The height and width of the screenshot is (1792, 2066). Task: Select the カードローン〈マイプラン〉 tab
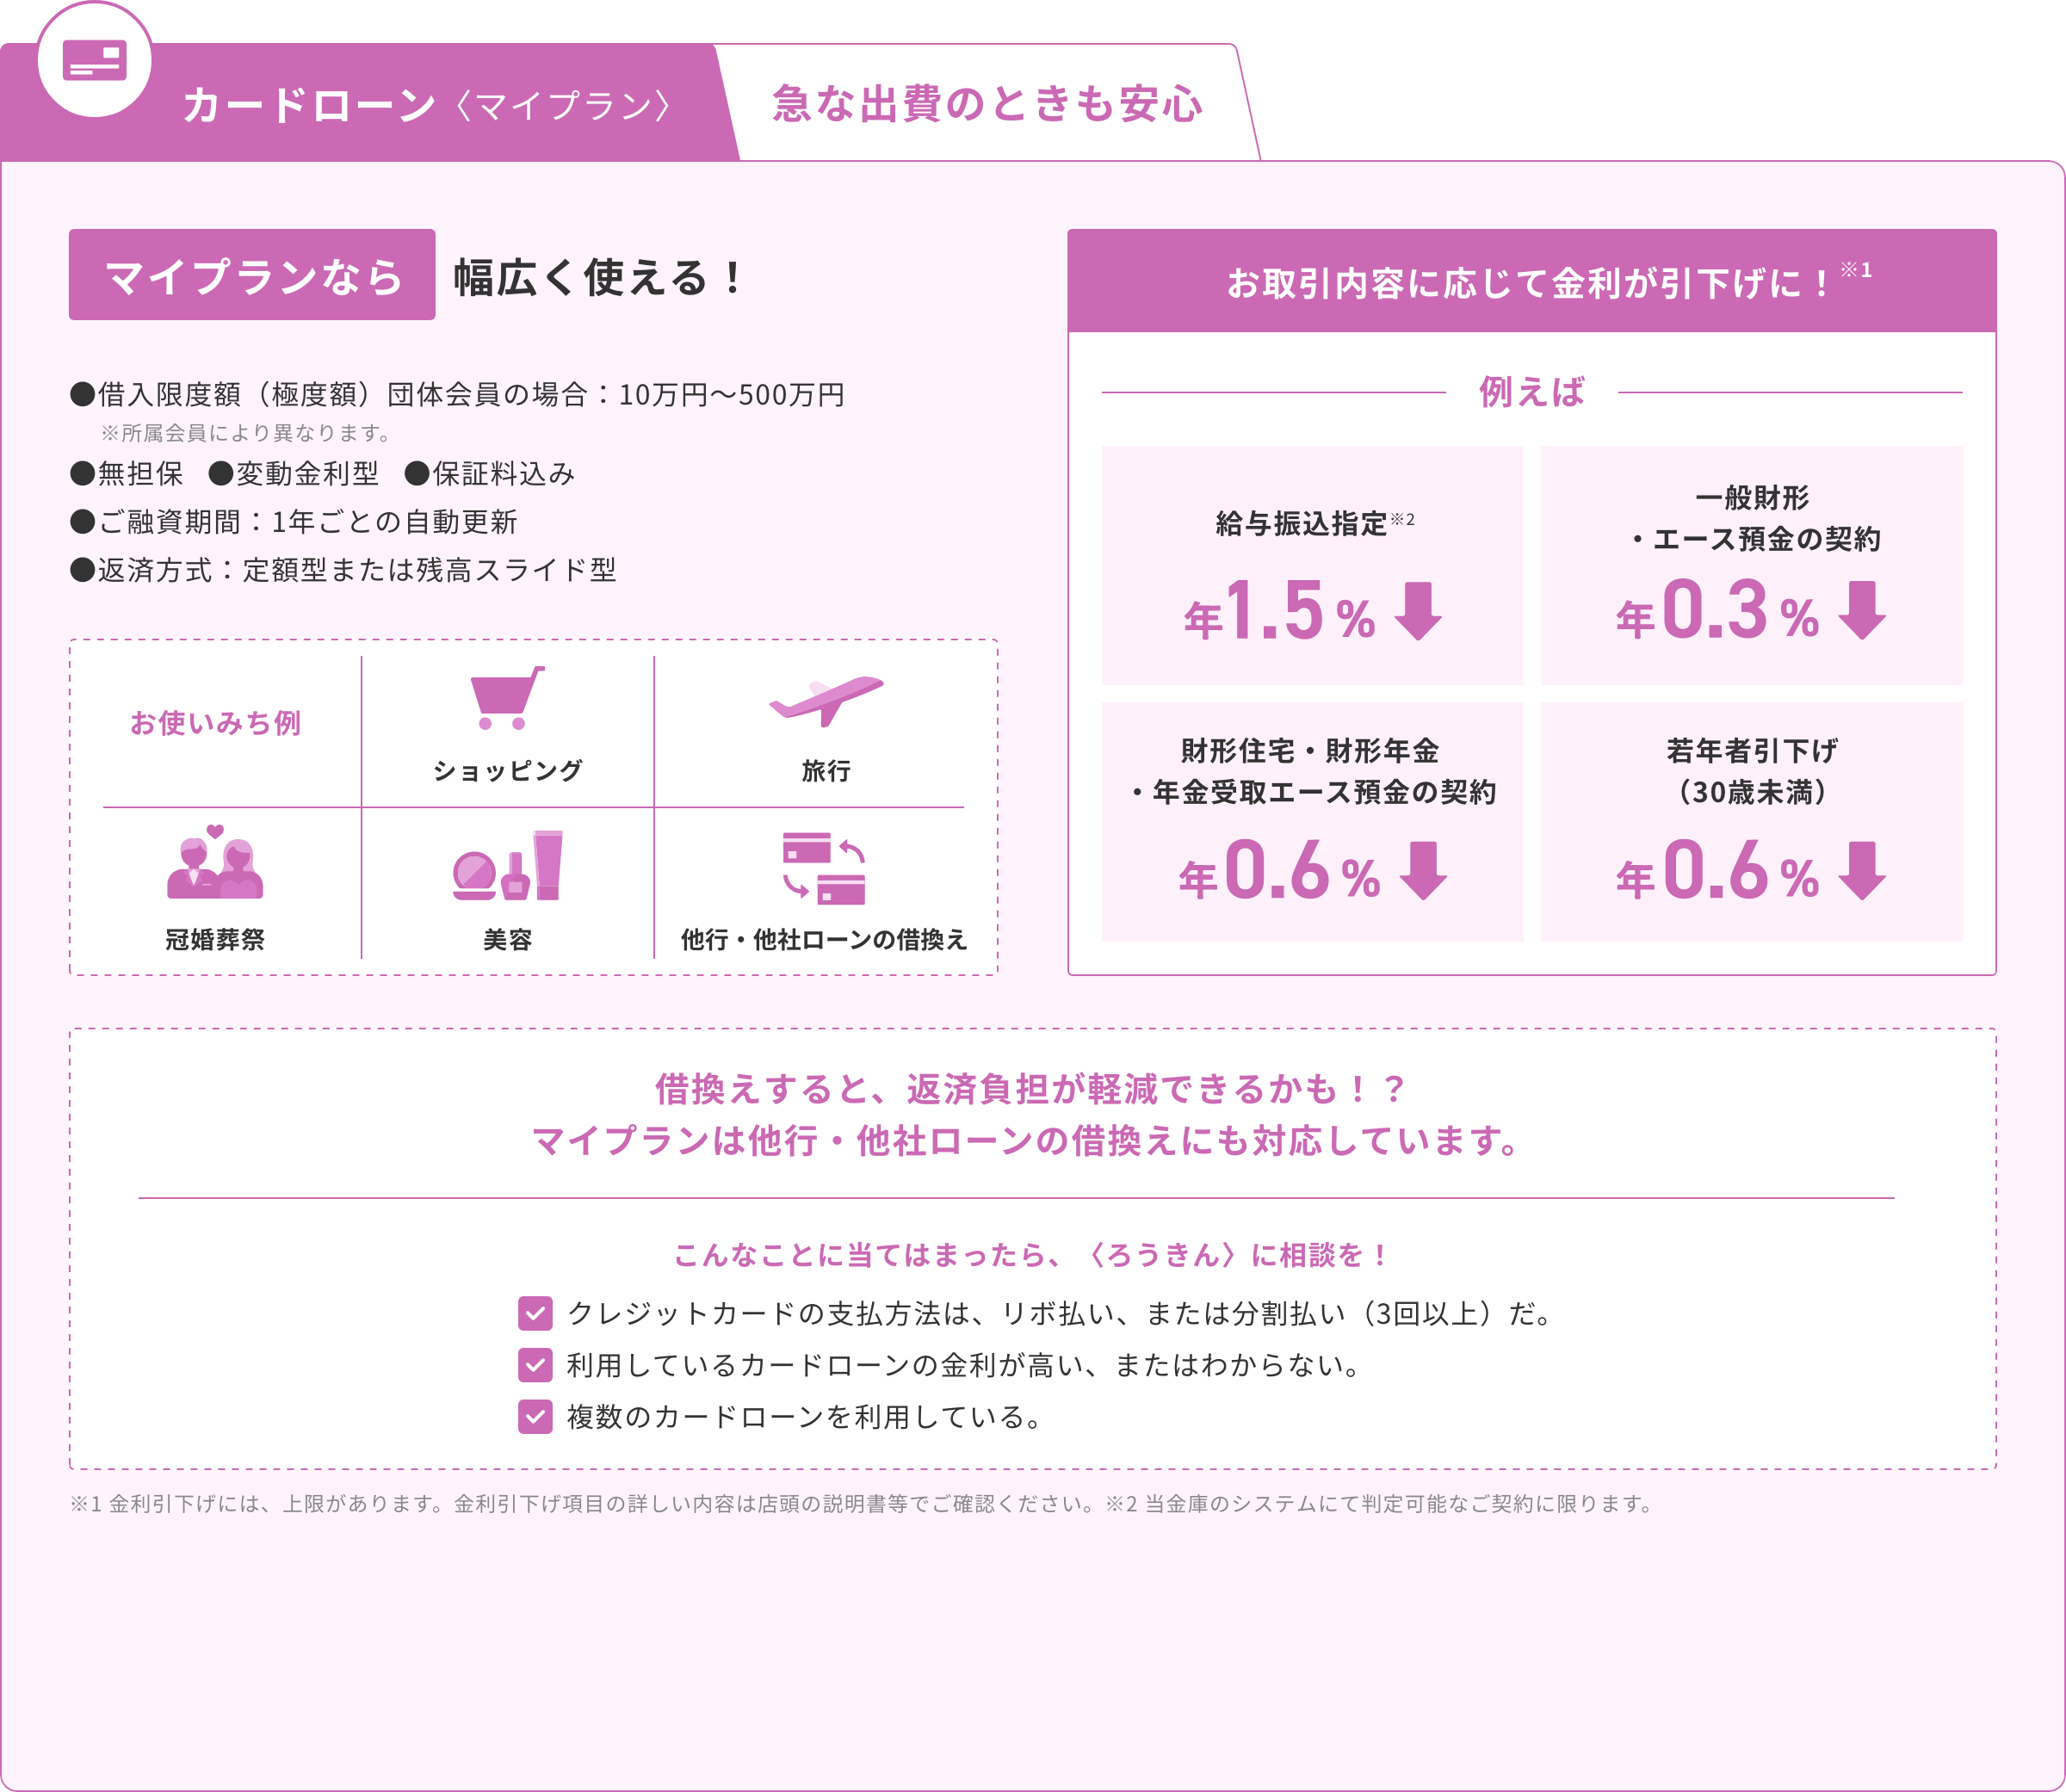point(425,105)
